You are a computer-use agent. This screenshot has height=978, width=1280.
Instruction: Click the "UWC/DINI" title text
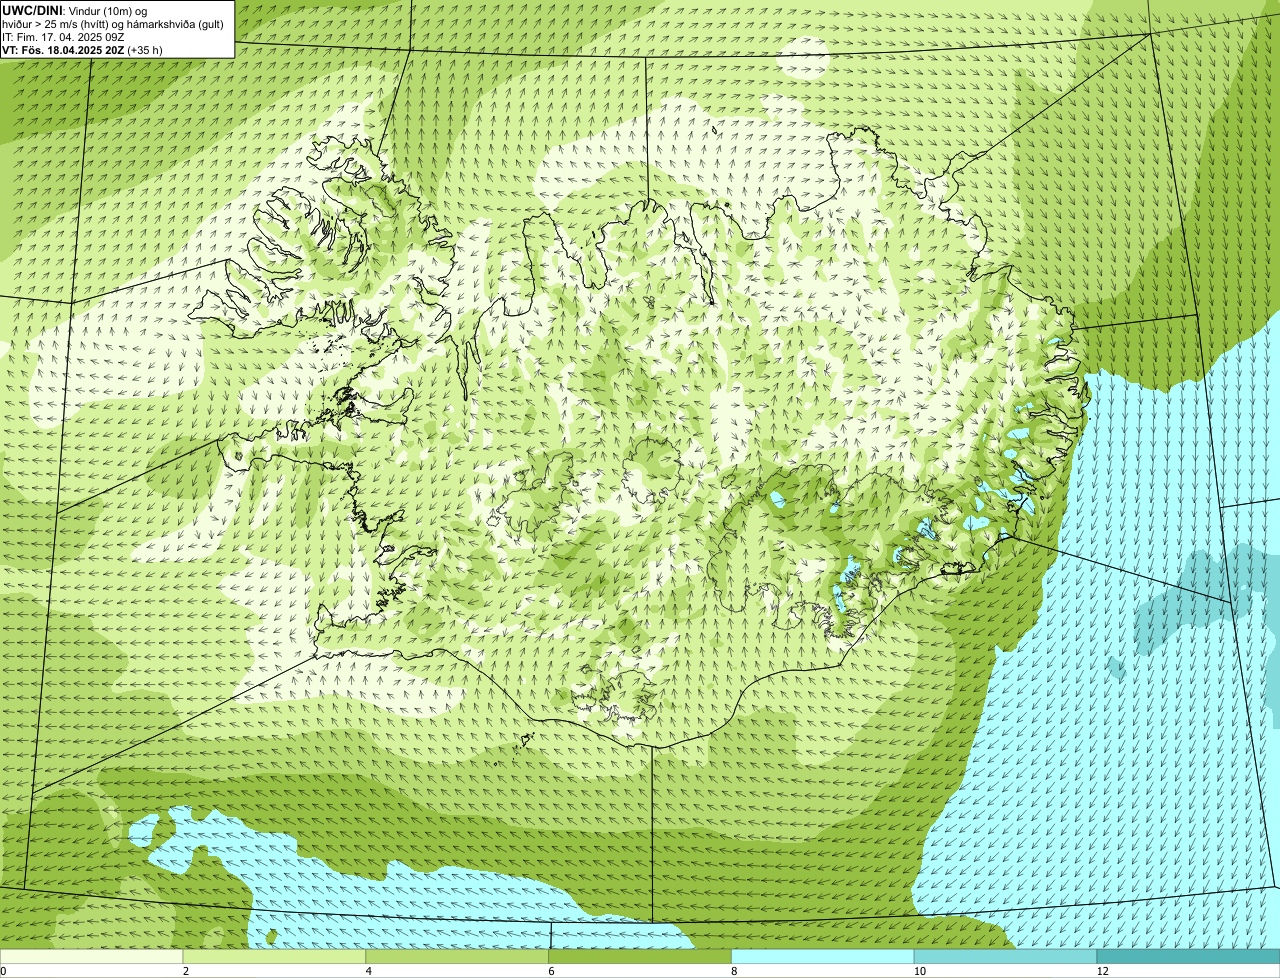pyautogui.click(x=33, y=10)
